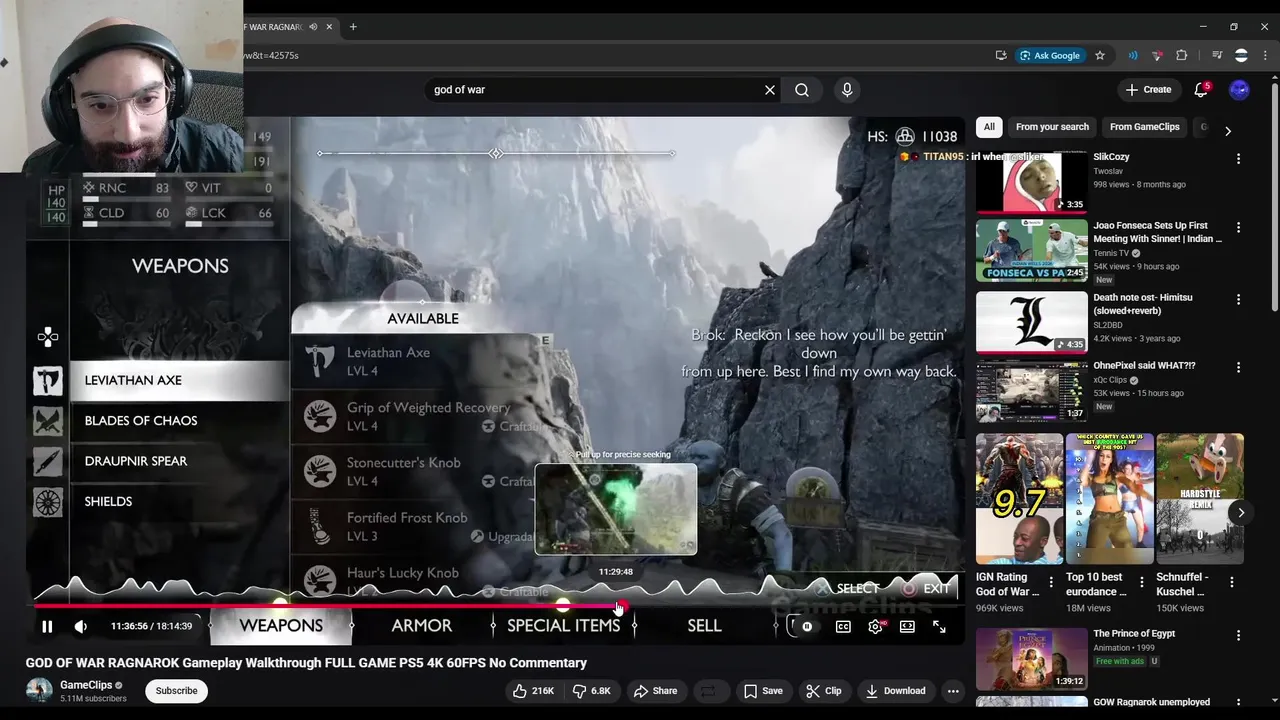Screen dimensions: 1280x720
Task: Open the GameClips channel avatar
Action: [39, 691]
